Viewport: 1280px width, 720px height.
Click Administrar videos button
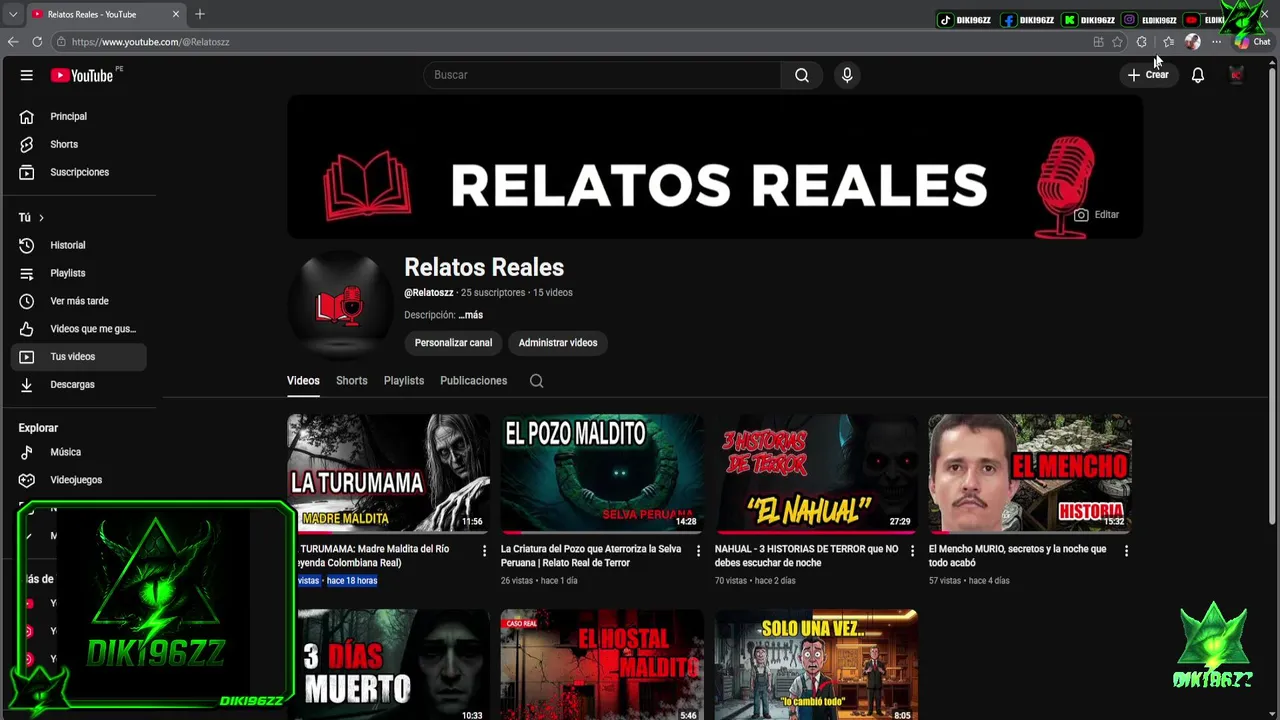[558, 343]
